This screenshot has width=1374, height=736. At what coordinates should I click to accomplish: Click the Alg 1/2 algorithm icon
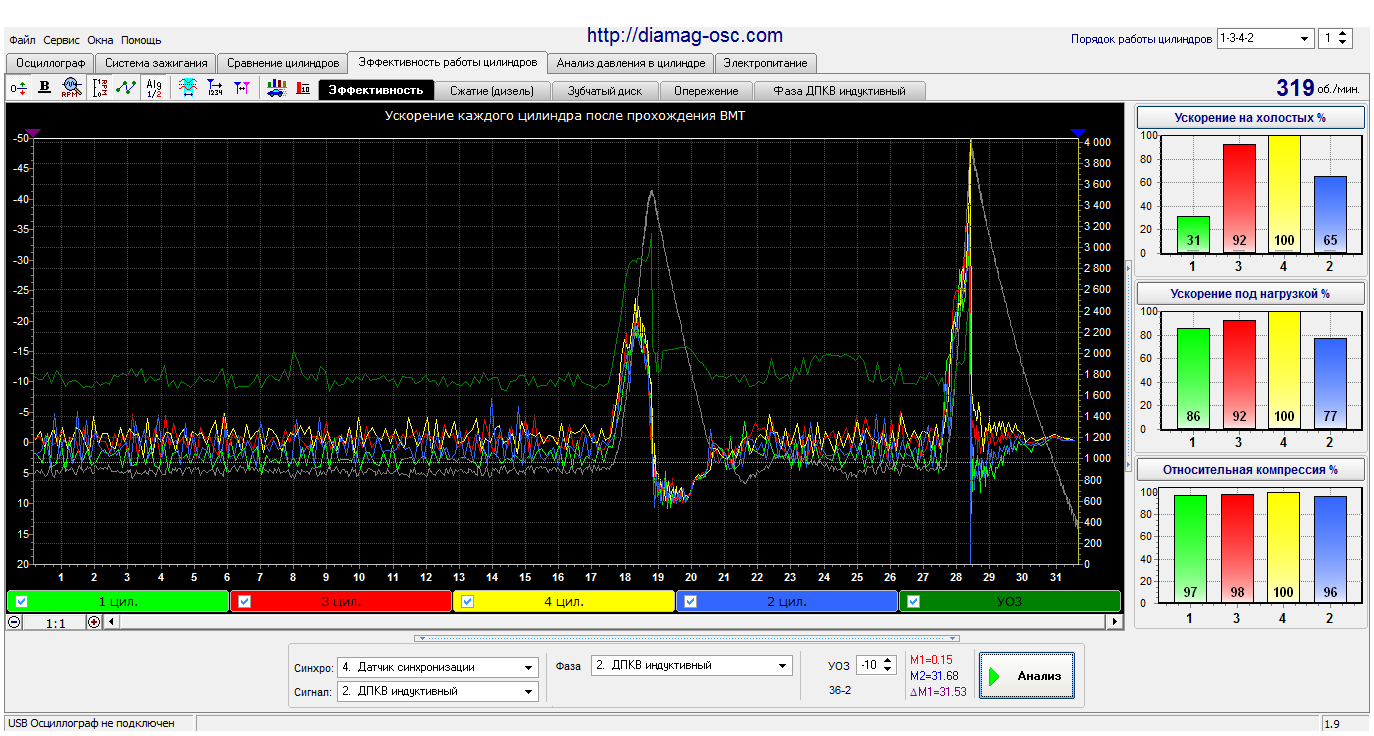[153, 88]
